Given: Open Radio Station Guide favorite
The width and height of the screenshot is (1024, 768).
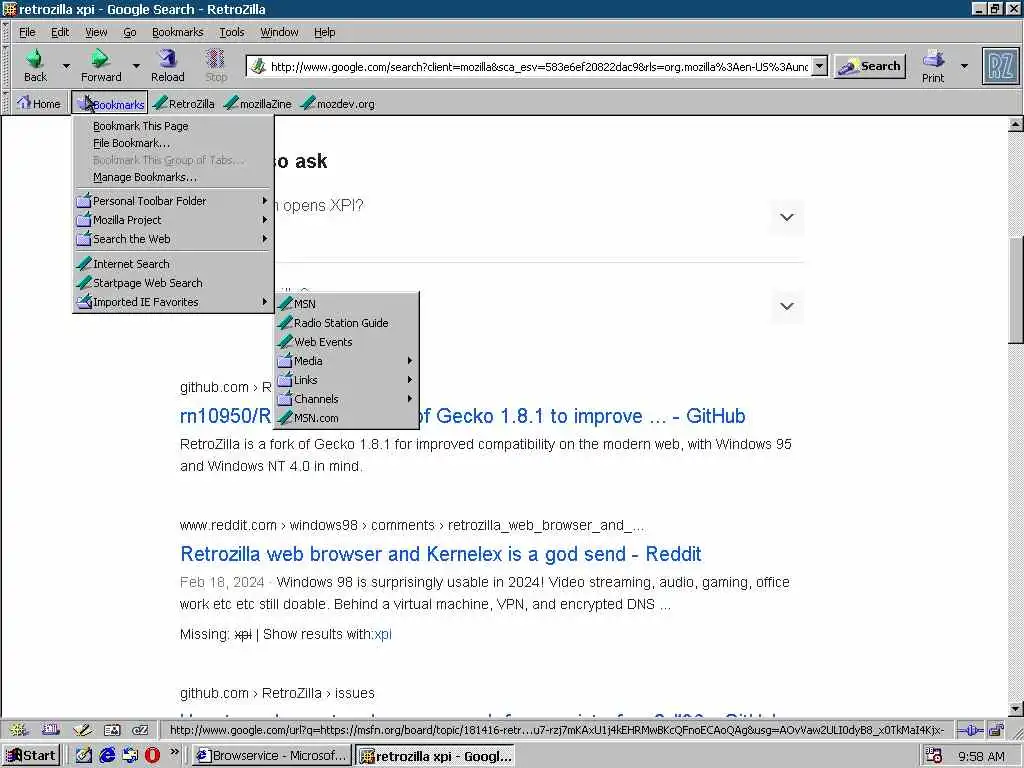Looking at the screenshot, I should pos(345,323).
